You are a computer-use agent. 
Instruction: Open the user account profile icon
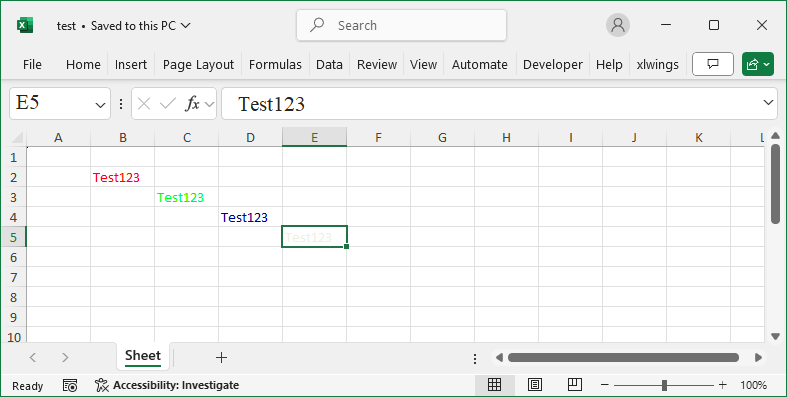tap(618, 25)
